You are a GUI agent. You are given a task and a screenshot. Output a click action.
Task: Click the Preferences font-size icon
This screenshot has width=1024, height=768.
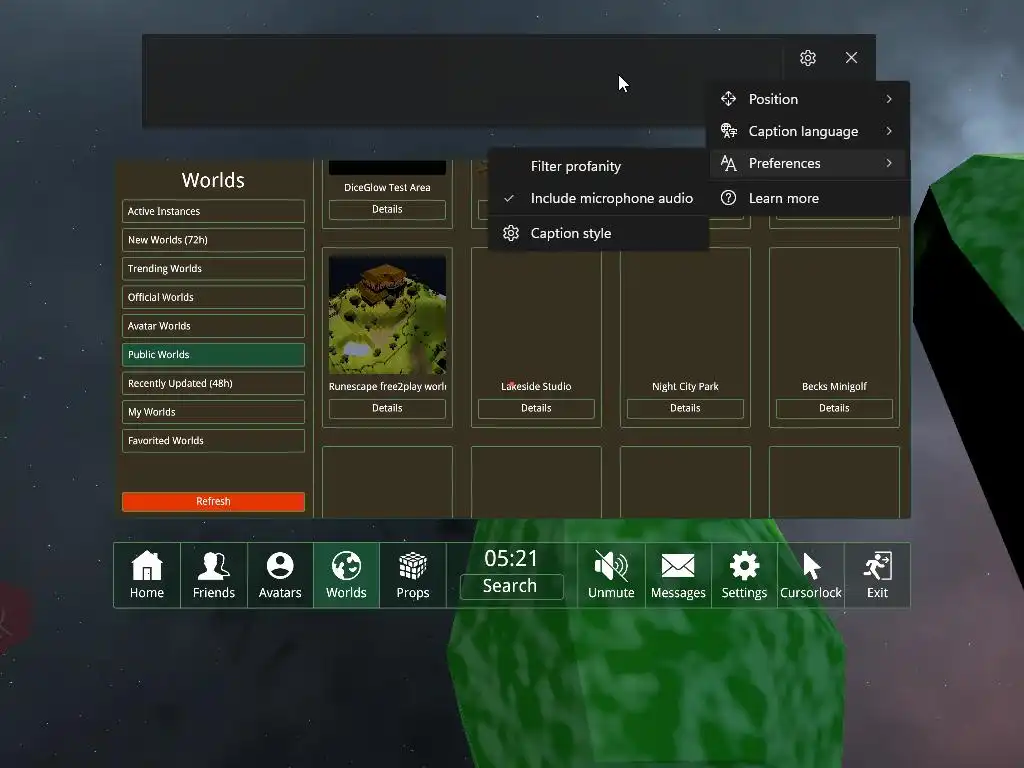(x=728, y=163)
